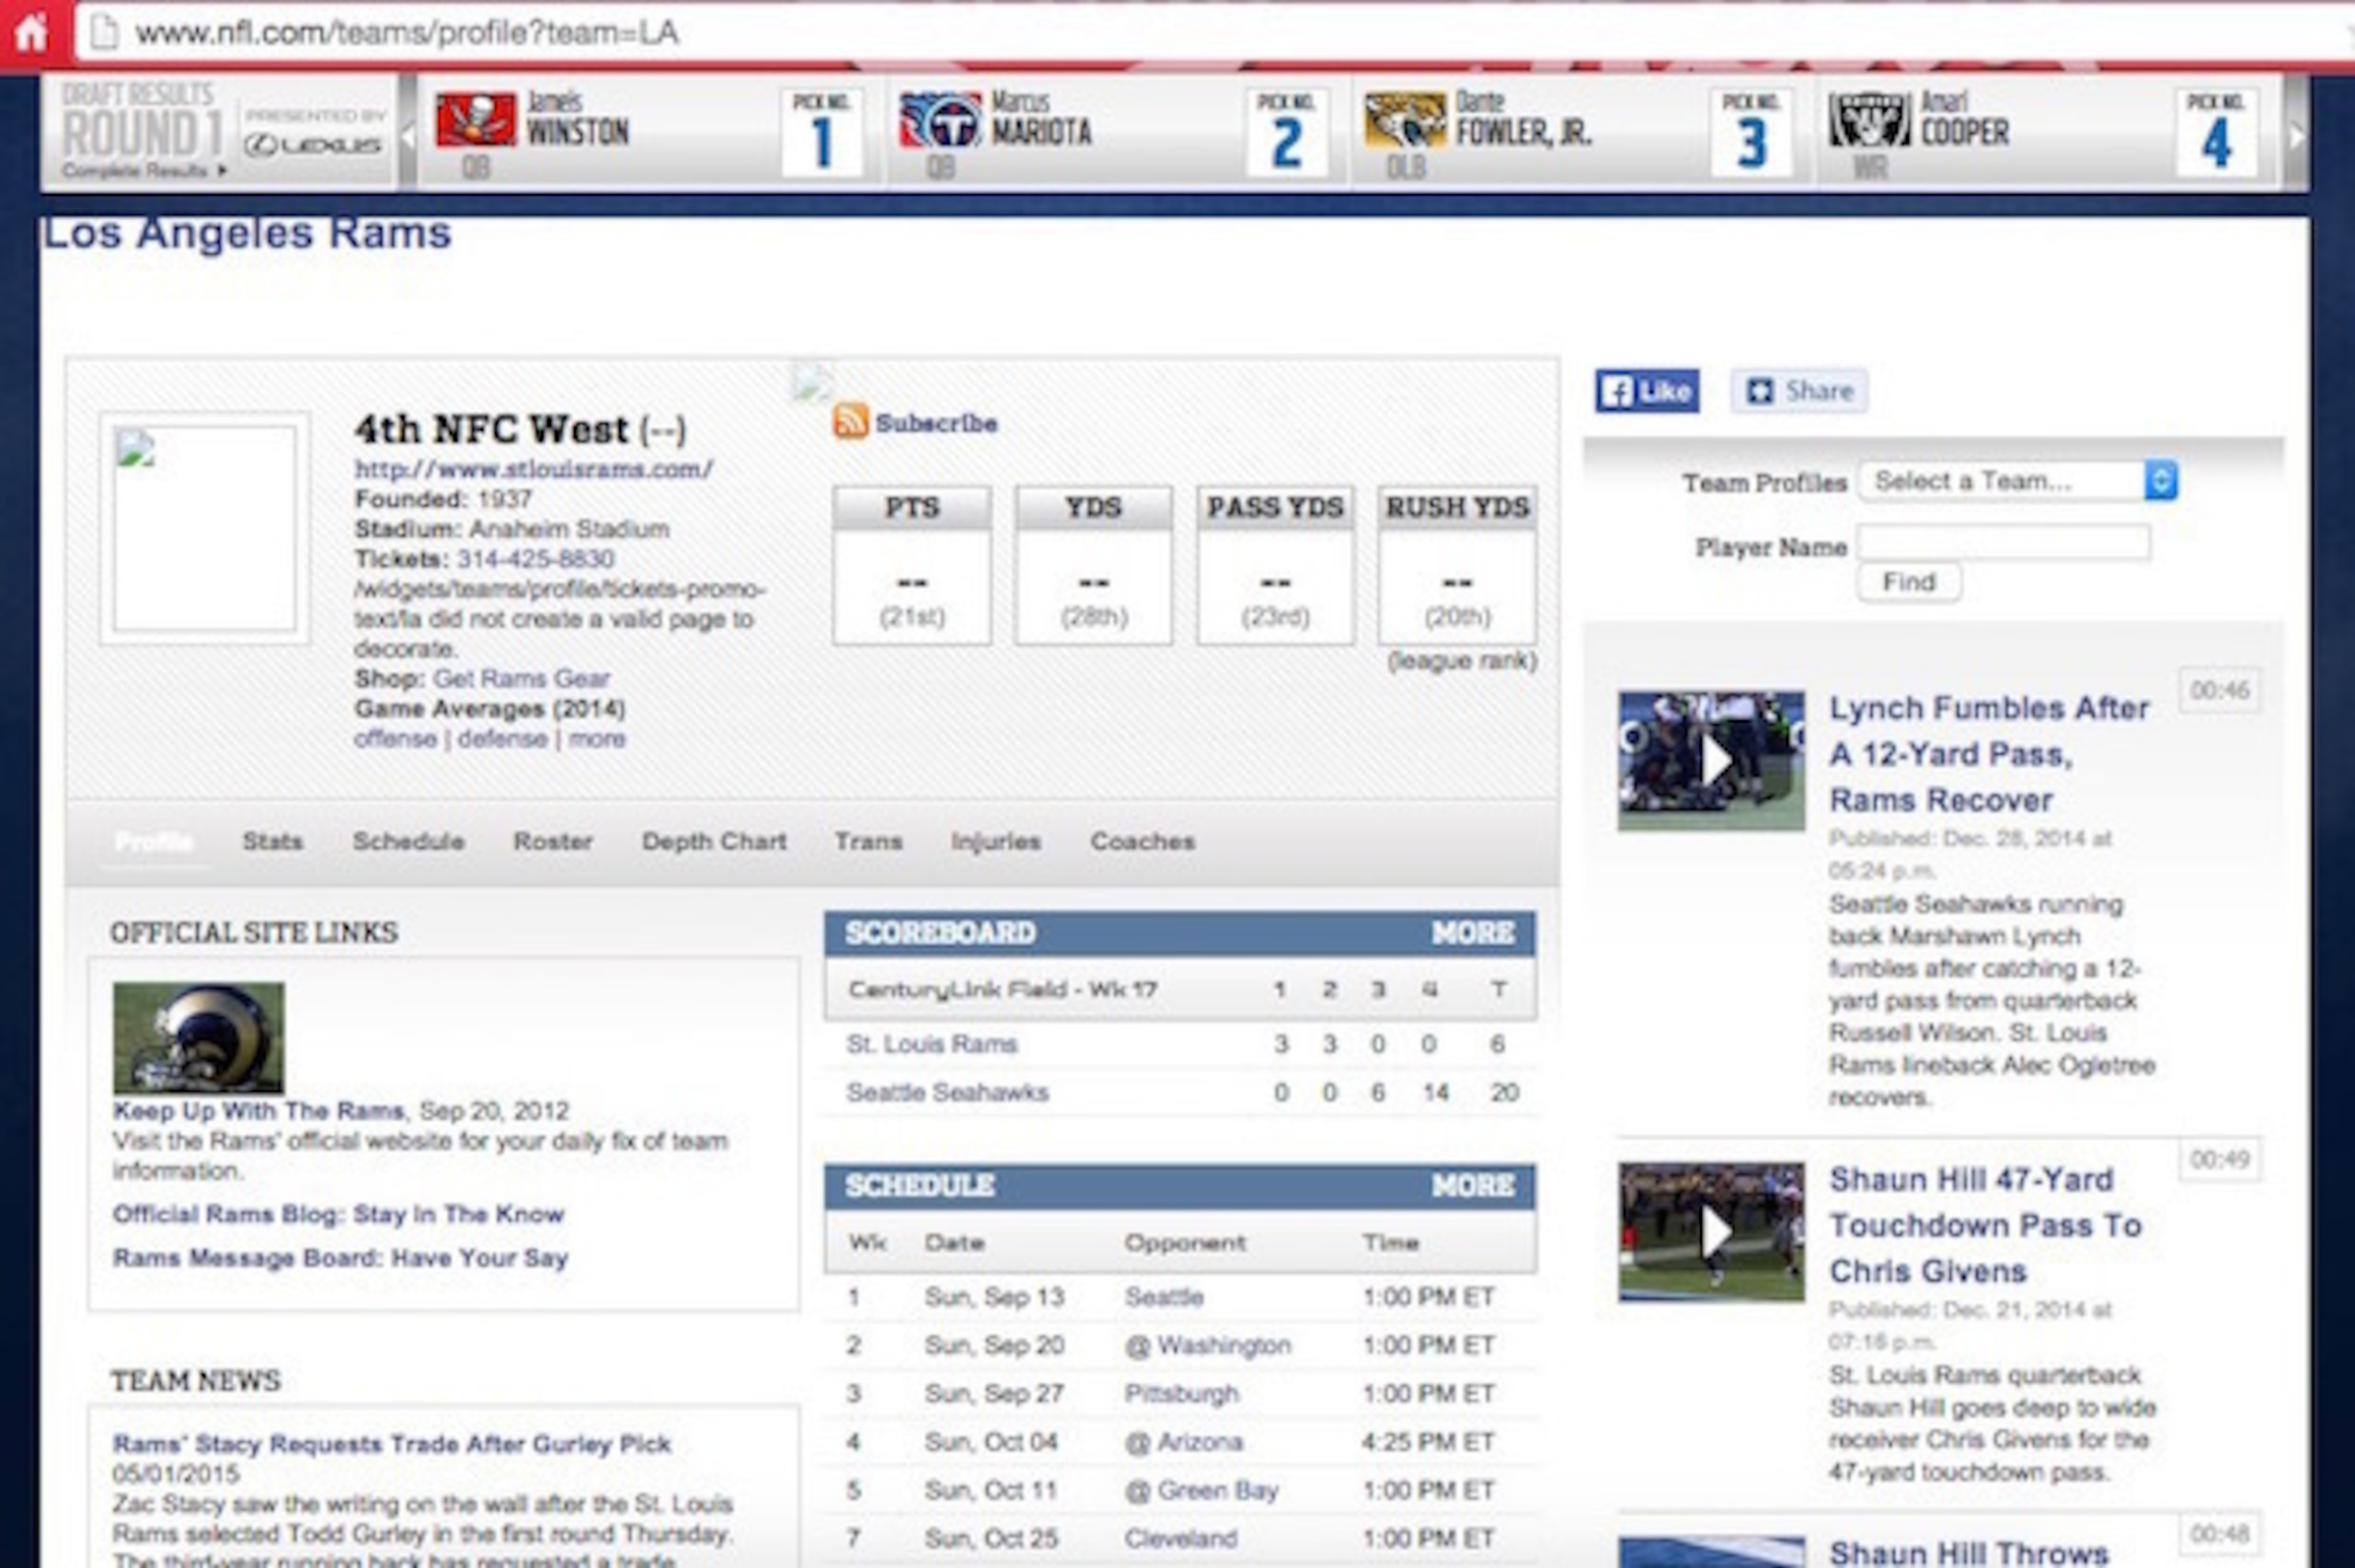Switch to the Schedule tab
The width and height of the screenshot is (2355, 1568).
click(408, 841)
